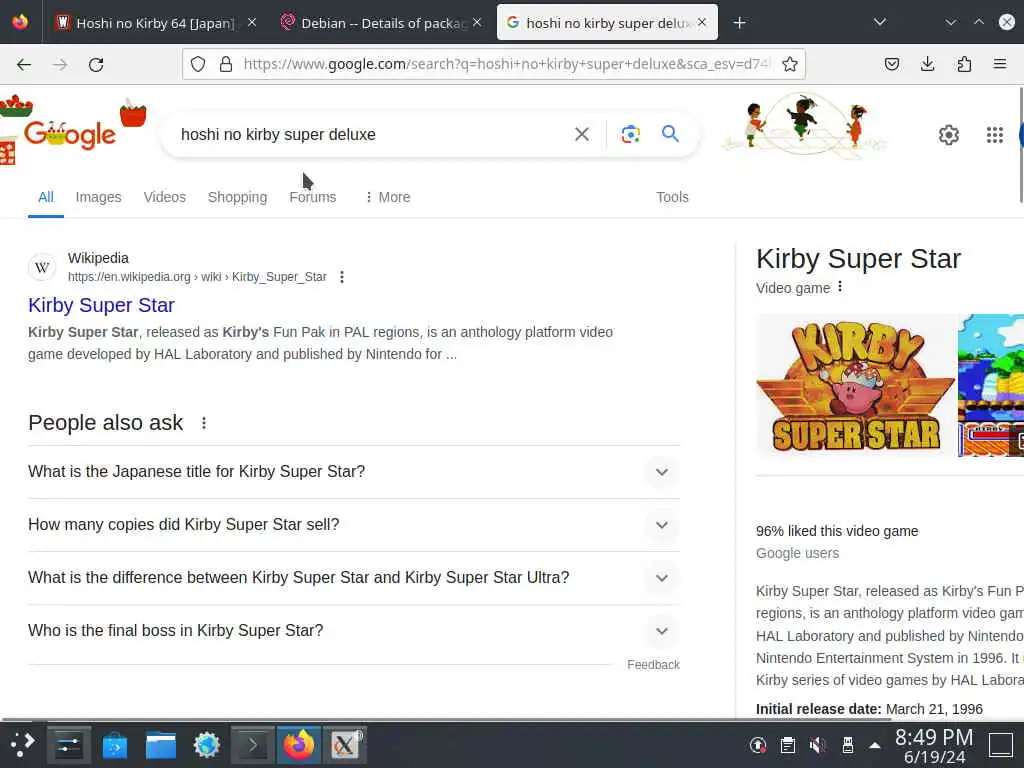This screenshot has width=1024, height=768.
Task: Open Kirby Super Star panel options
Action: tap(840, 287)
